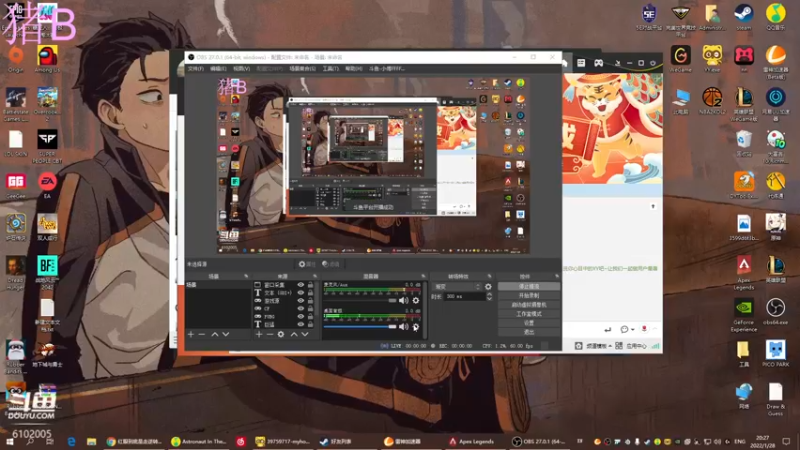
Task: Toggle visibility of the CF source
Action: tap(301, 309)
